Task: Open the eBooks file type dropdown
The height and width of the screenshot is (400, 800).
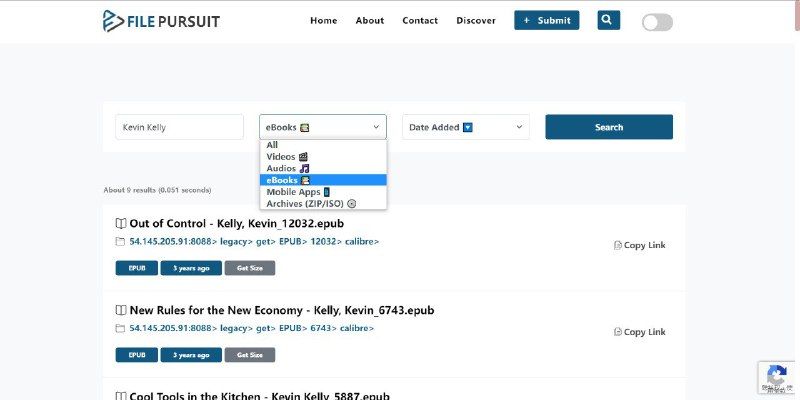Action: (x=322, y=127)
